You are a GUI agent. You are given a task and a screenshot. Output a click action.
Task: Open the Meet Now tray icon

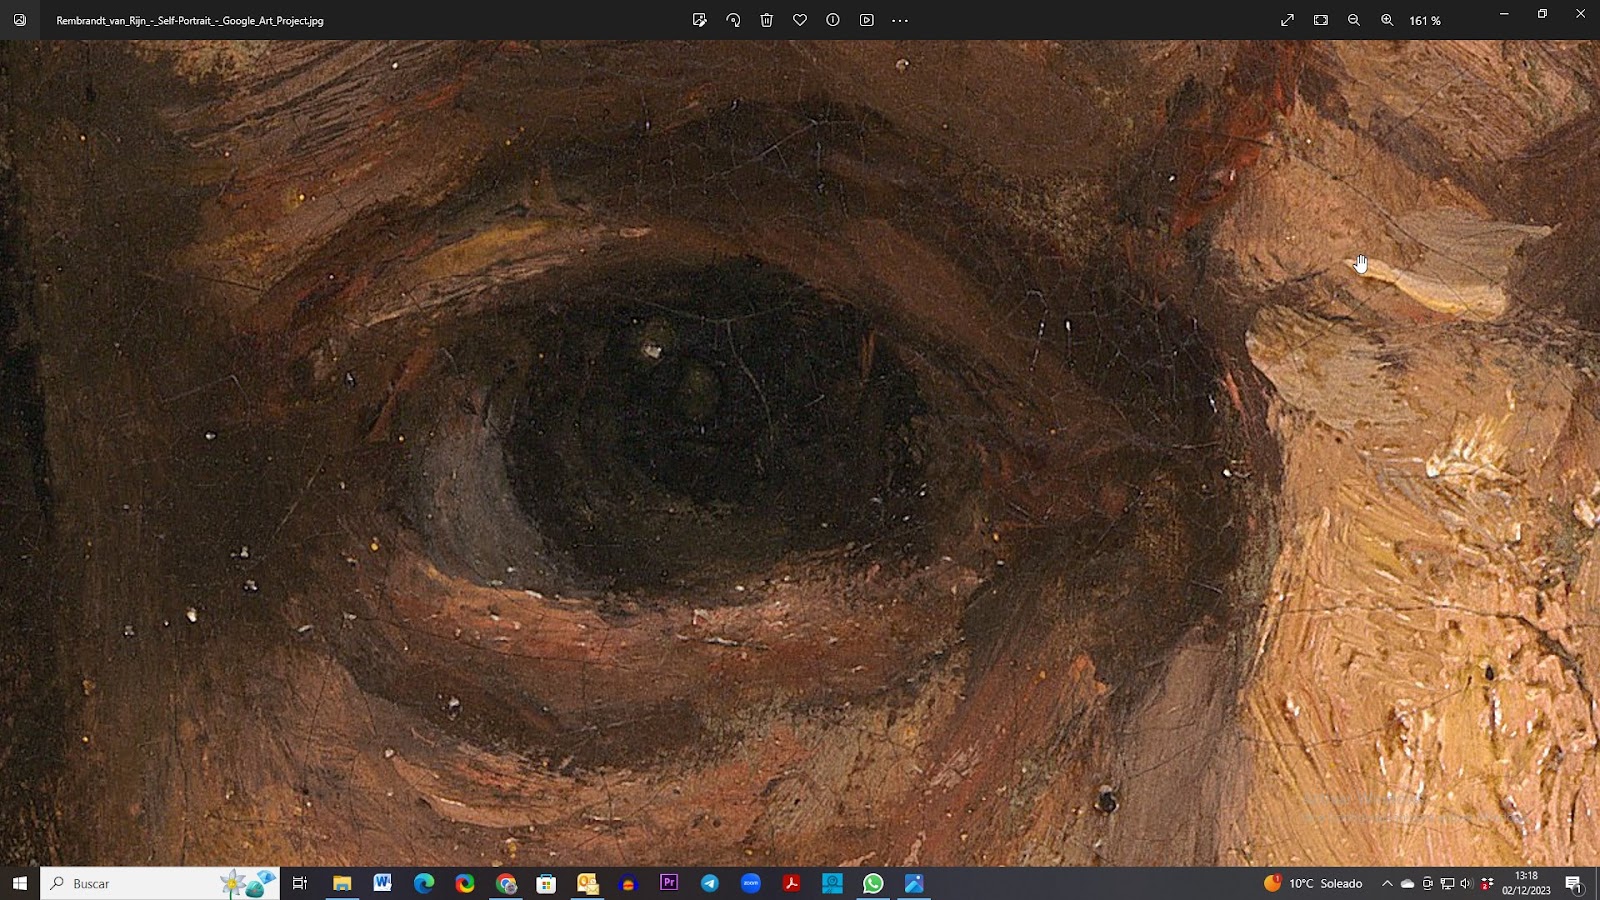click(1428, 883)
